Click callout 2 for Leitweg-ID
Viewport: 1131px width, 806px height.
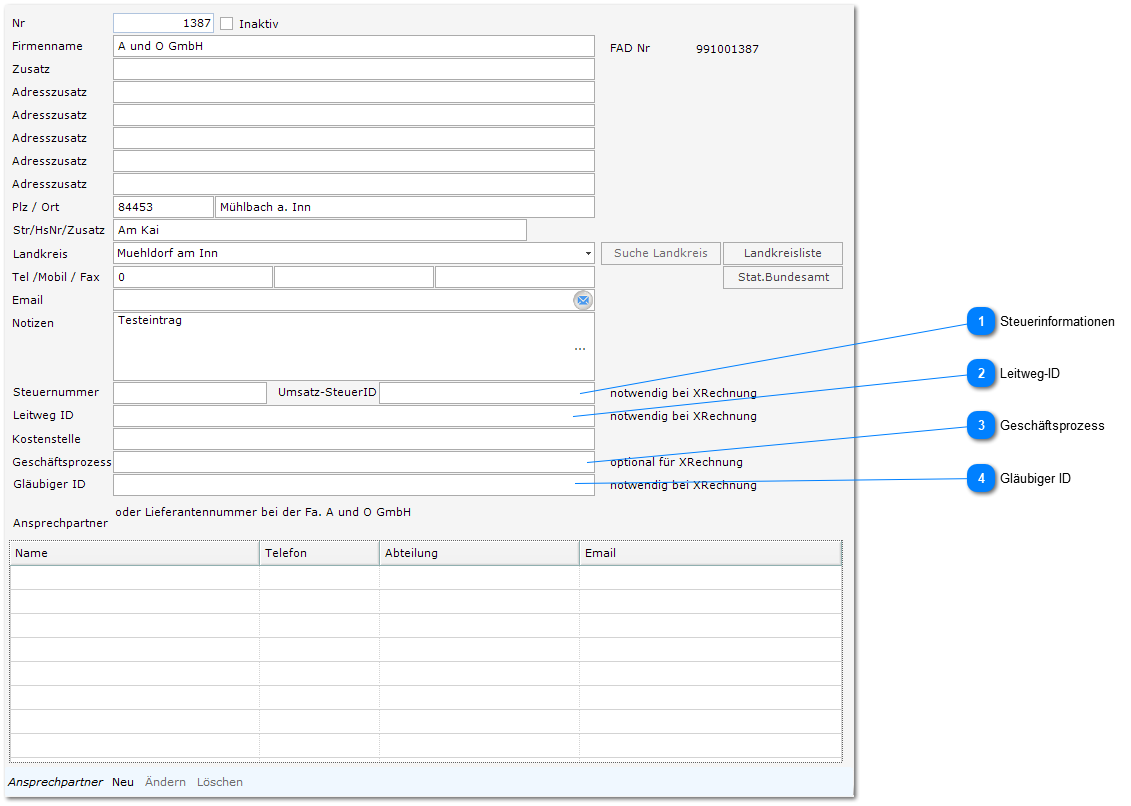click(981, 375)
